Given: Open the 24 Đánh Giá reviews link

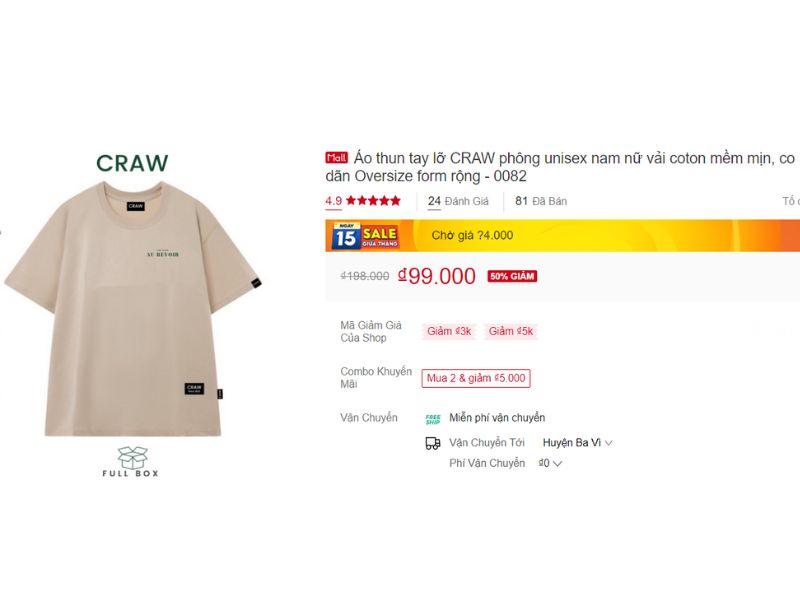Looking at the screenshot, I should click(458, 201).
